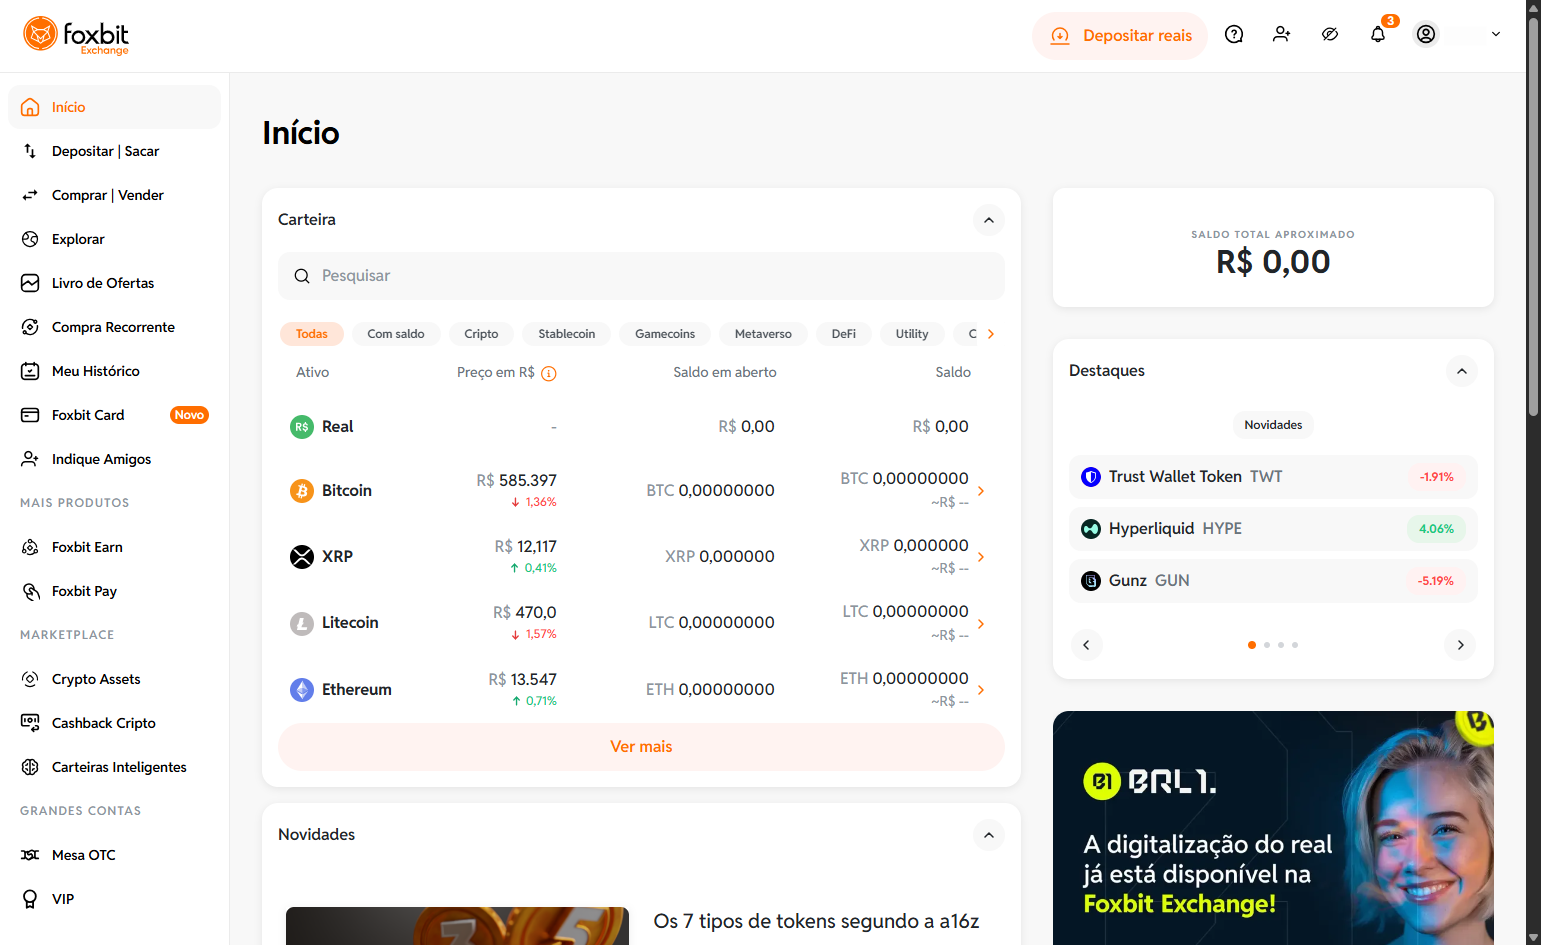The width and height of the screenshot is (1541, 945).
Task: Click Preço em R$ info icon
Action: pyautogui.click(x=549, y=373)
